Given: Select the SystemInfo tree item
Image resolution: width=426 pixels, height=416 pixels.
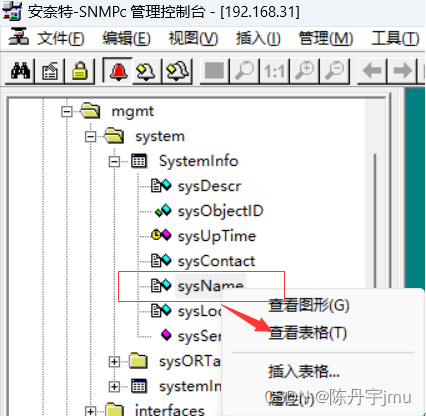Looking at the screenshot, I should (x=199, y=161).
